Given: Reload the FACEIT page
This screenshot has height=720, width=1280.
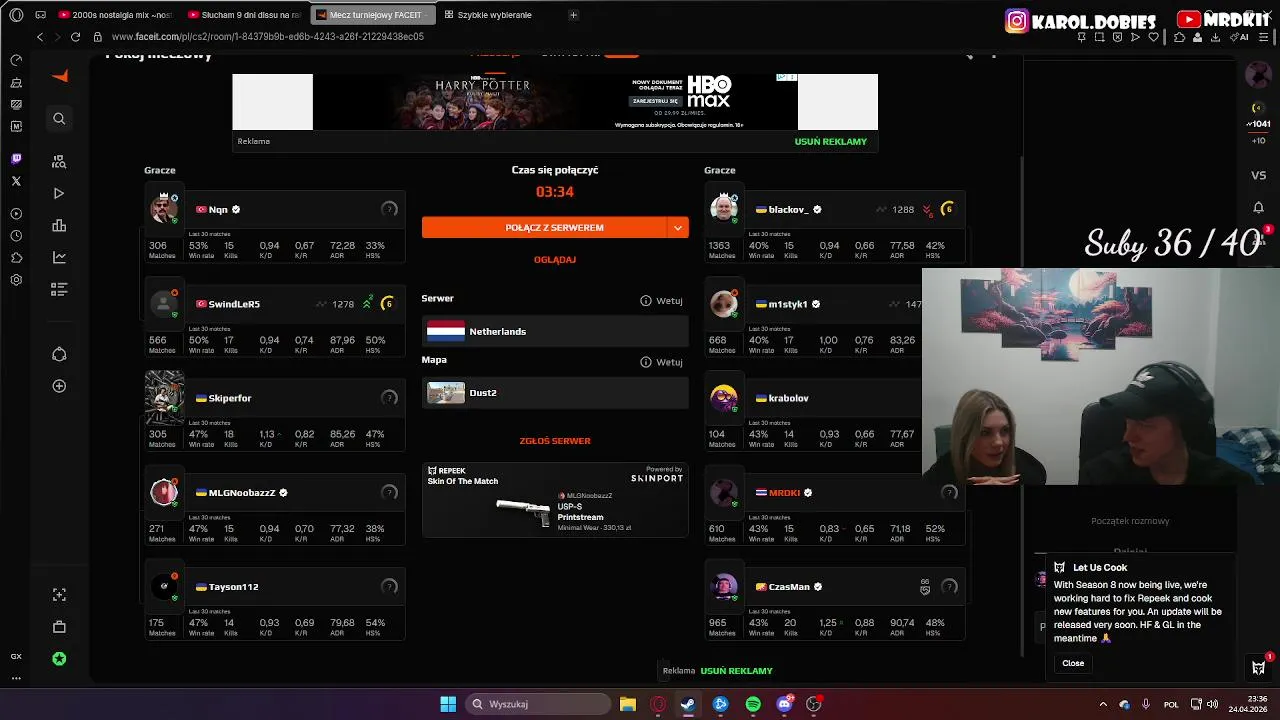Looking at the screenshot, I should 75,37.
